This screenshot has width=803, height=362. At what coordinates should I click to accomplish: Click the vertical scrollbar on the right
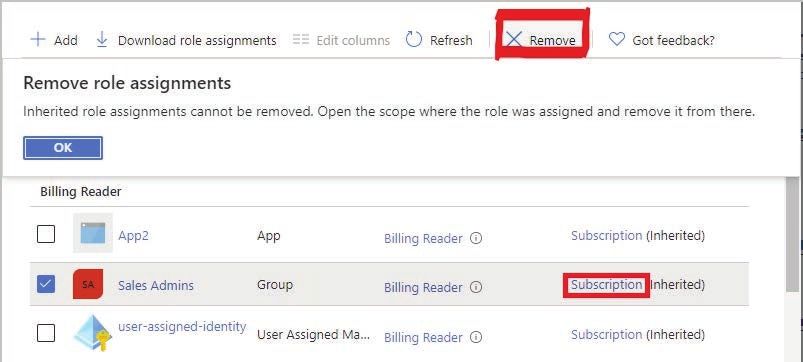coord(792,236)
